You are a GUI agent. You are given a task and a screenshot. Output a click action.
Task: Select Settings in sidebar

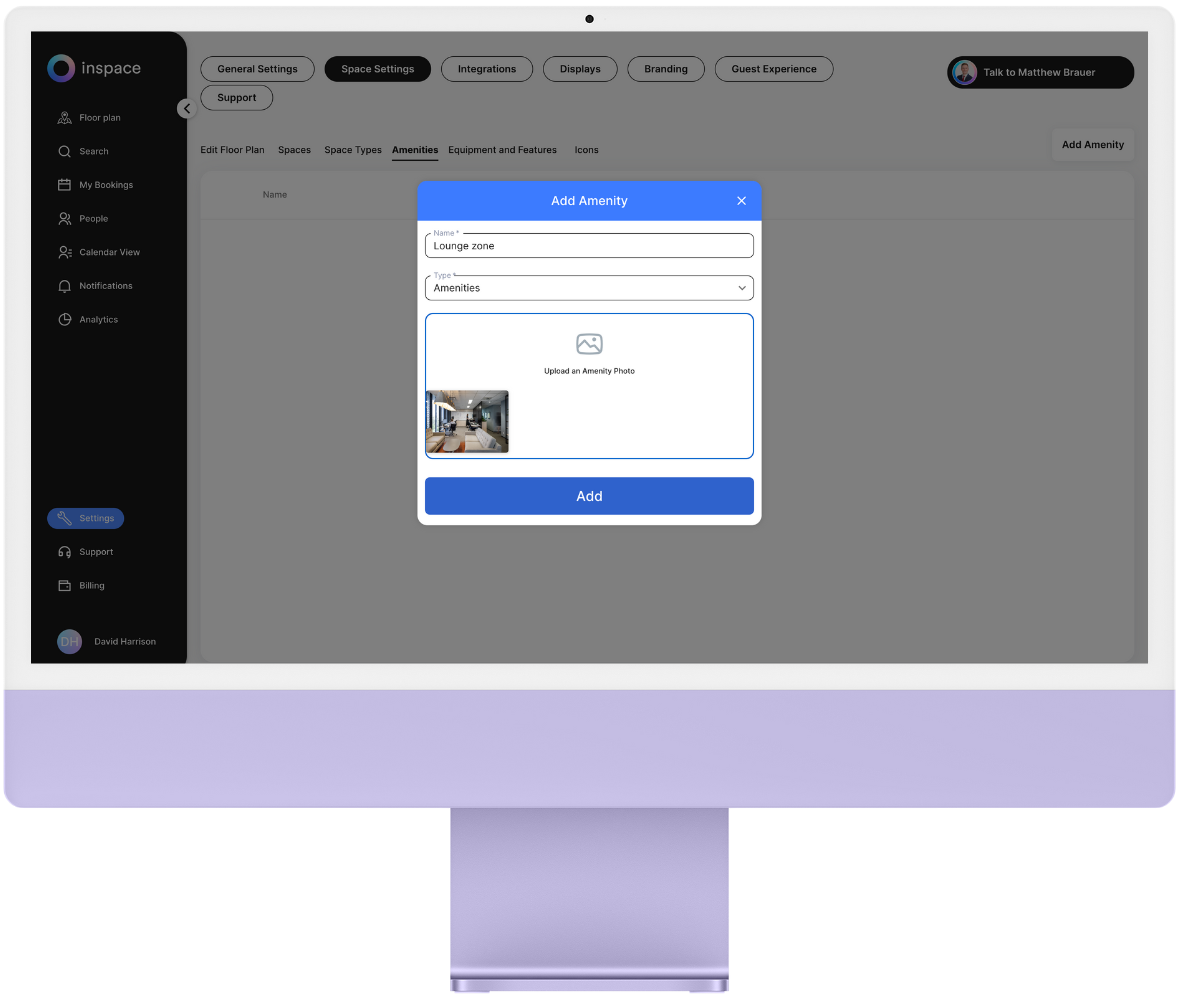point(85,518)
